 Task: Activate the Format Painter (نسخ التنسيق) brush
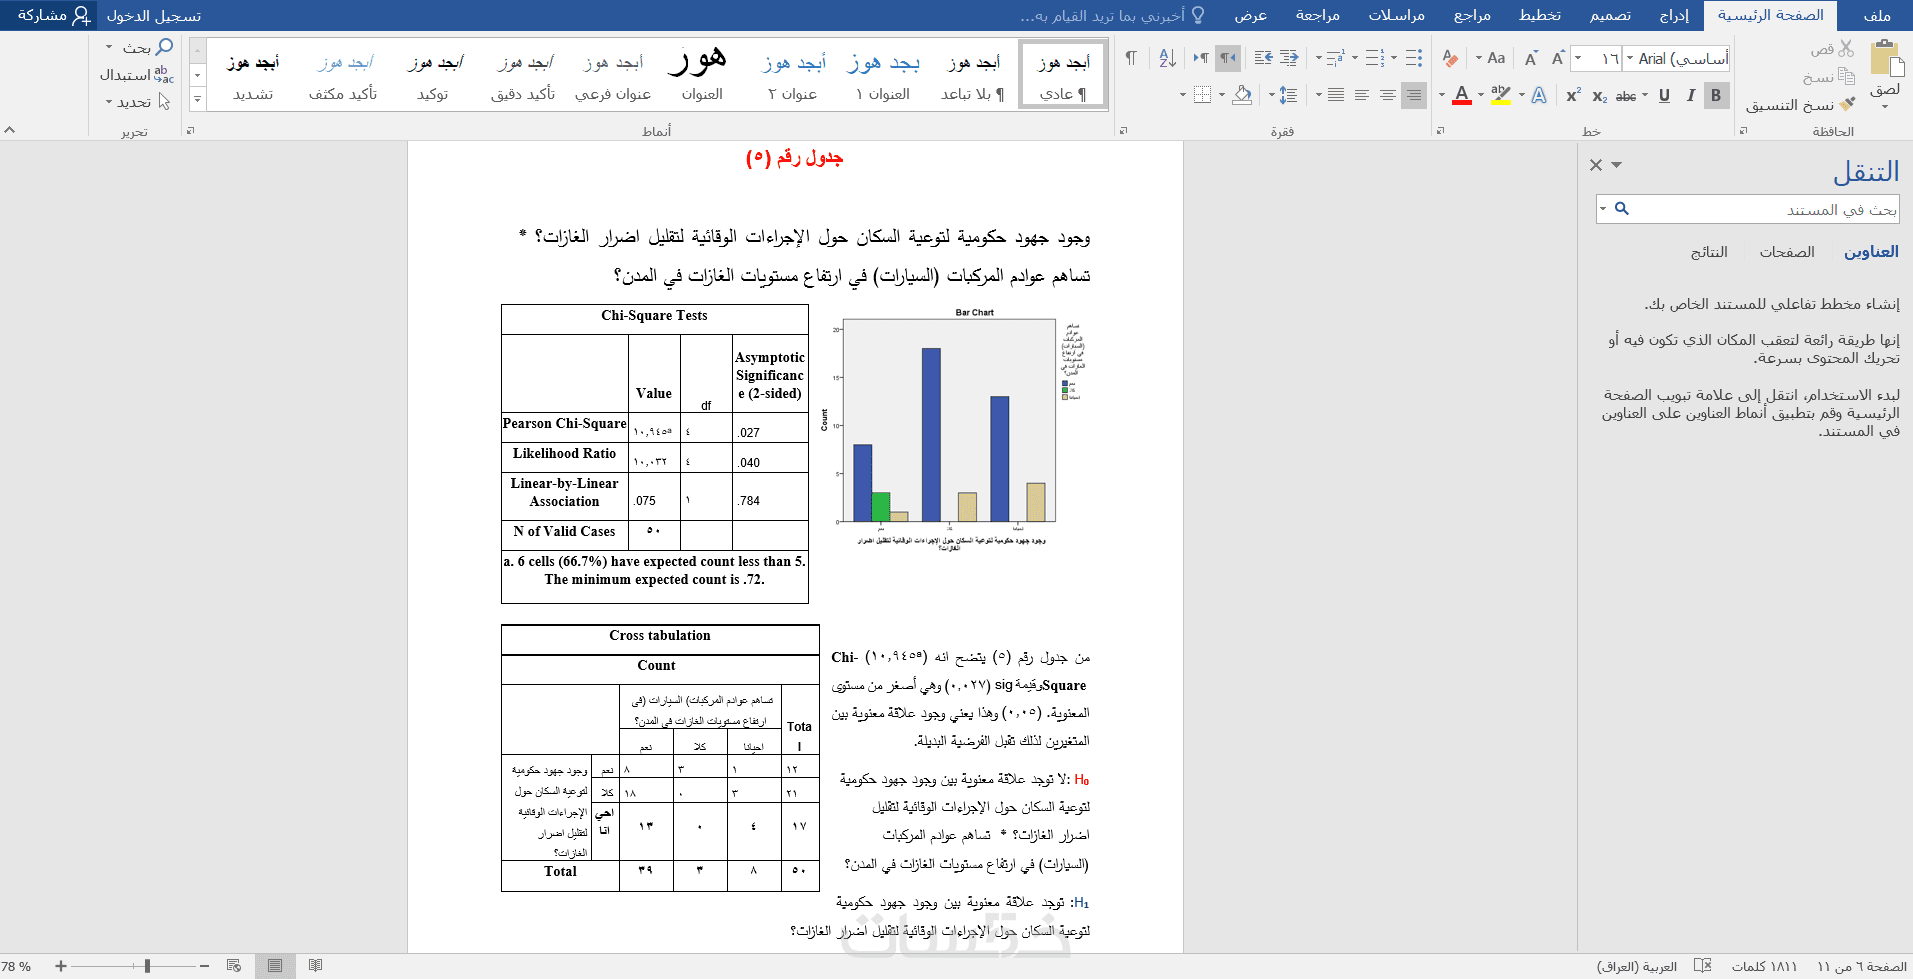[1847, 104]
